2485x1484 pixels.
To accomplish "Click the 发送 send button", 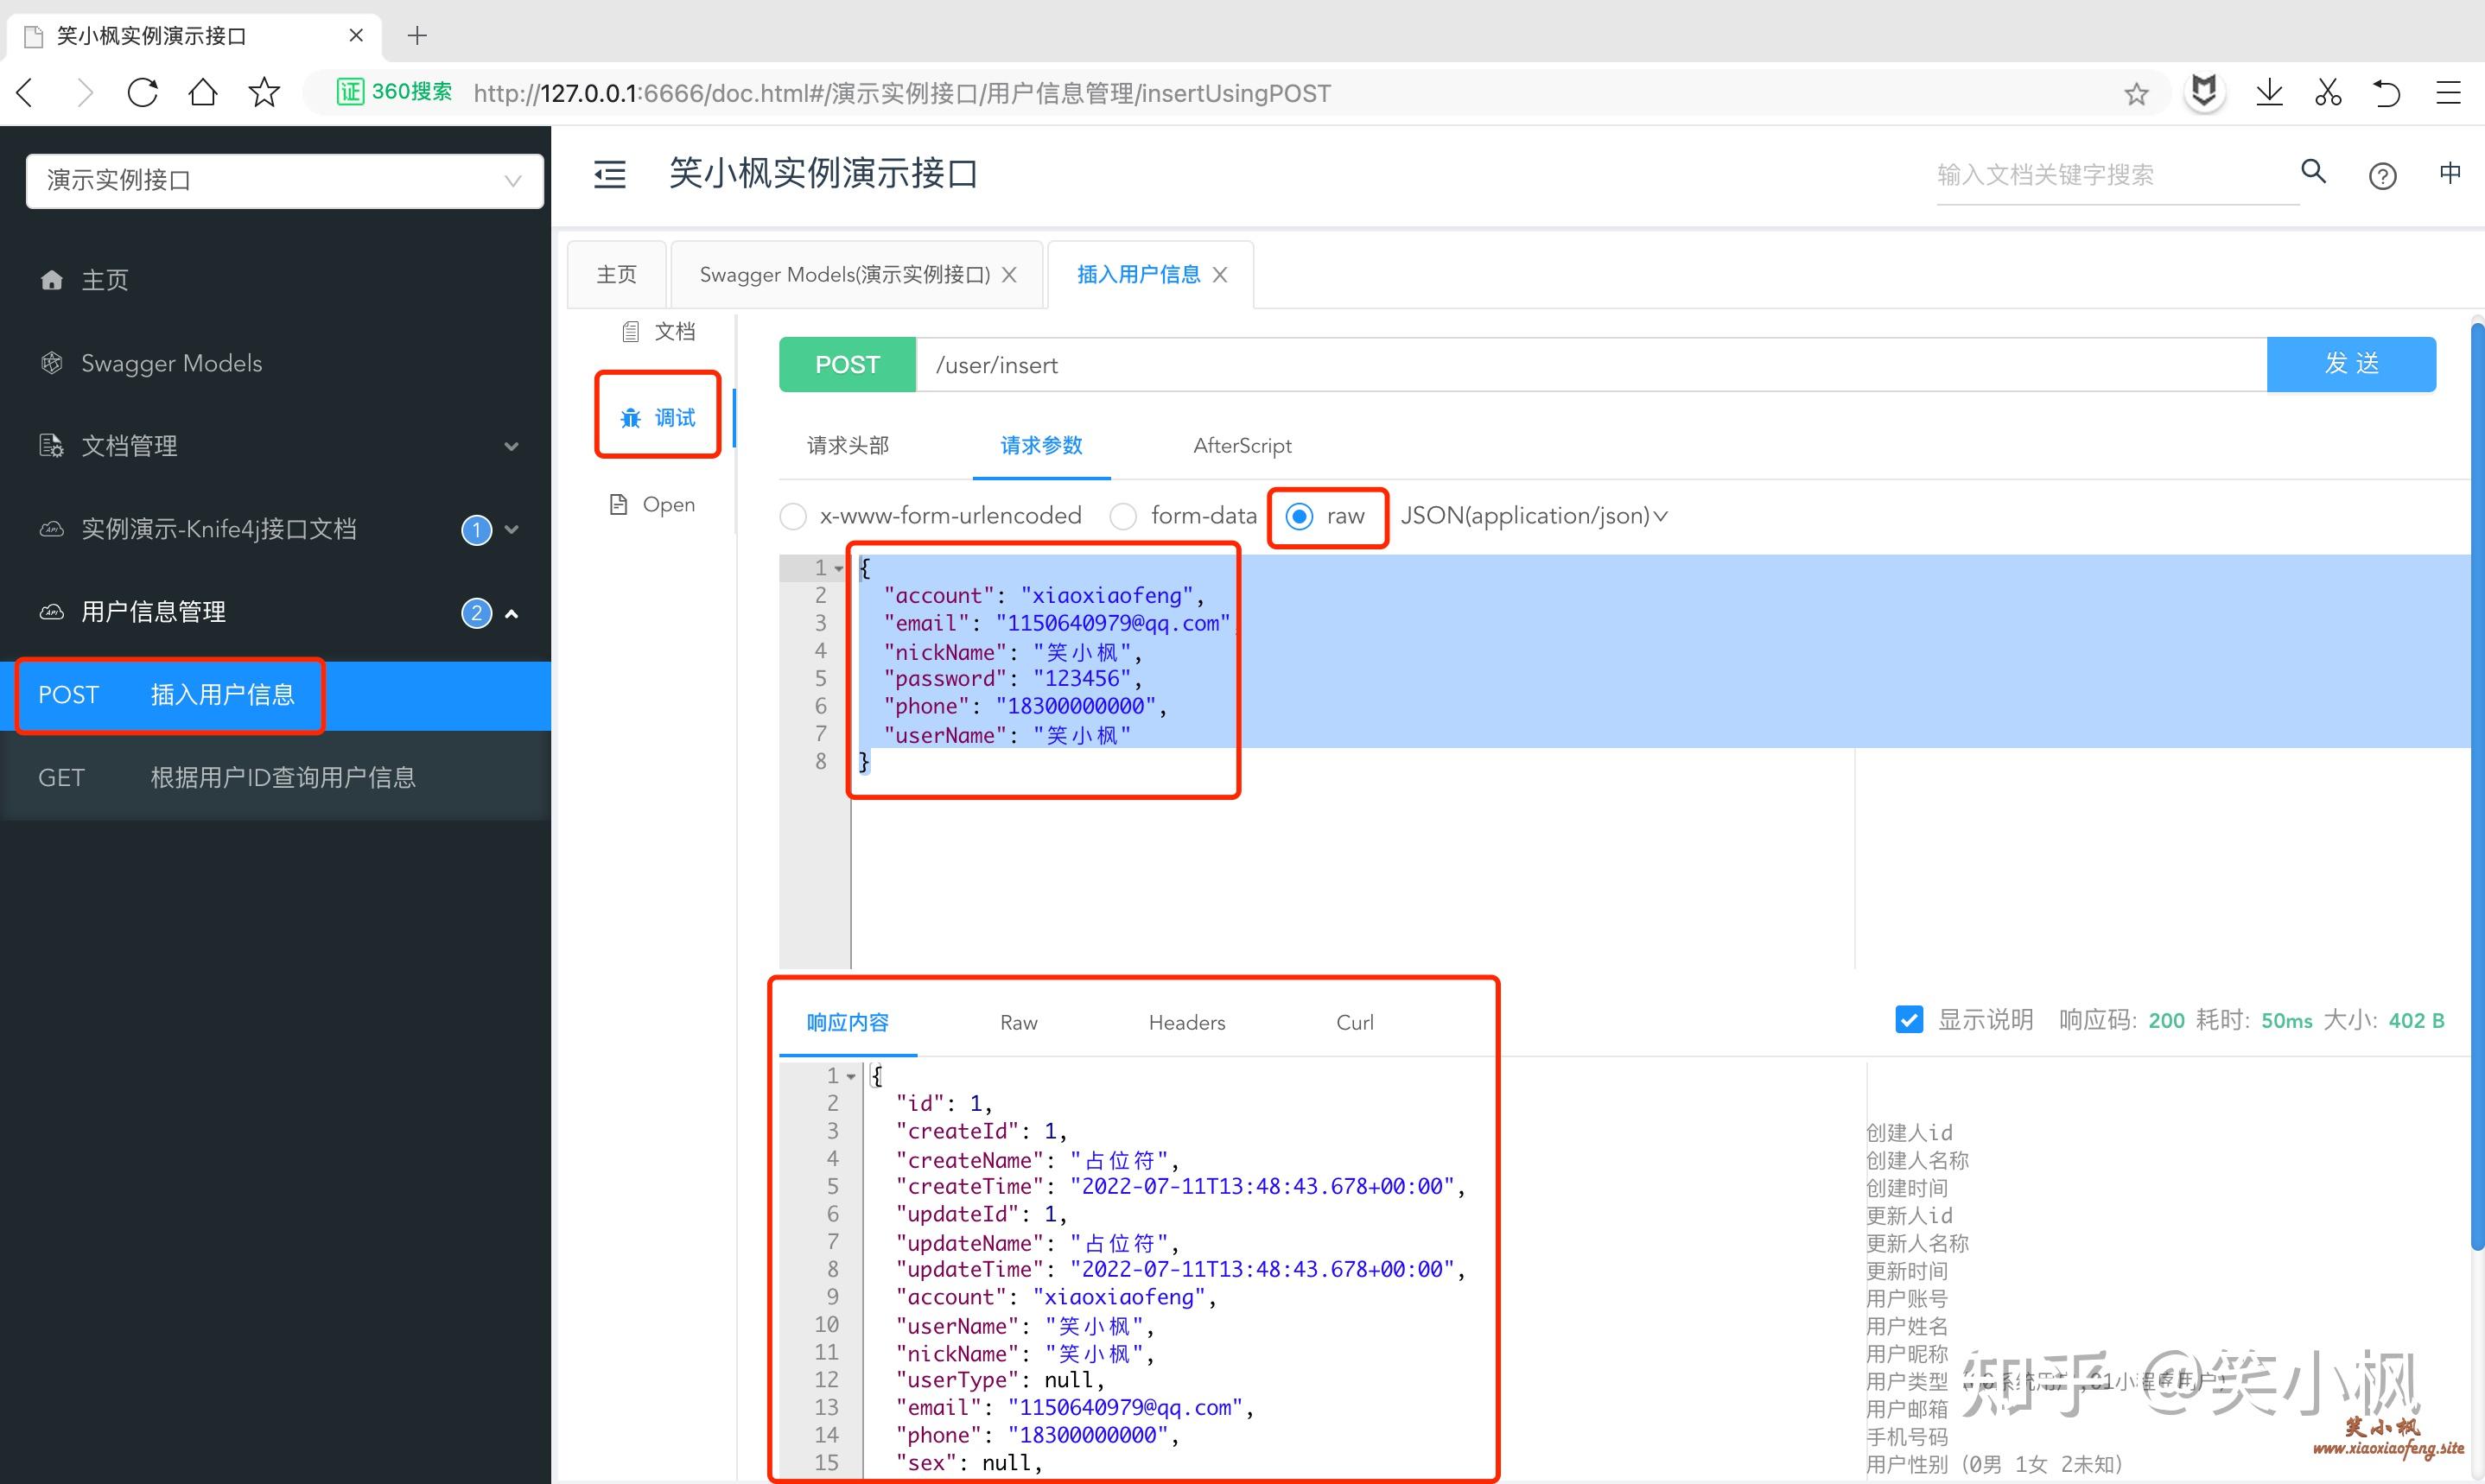I will tap(2350, 364).
